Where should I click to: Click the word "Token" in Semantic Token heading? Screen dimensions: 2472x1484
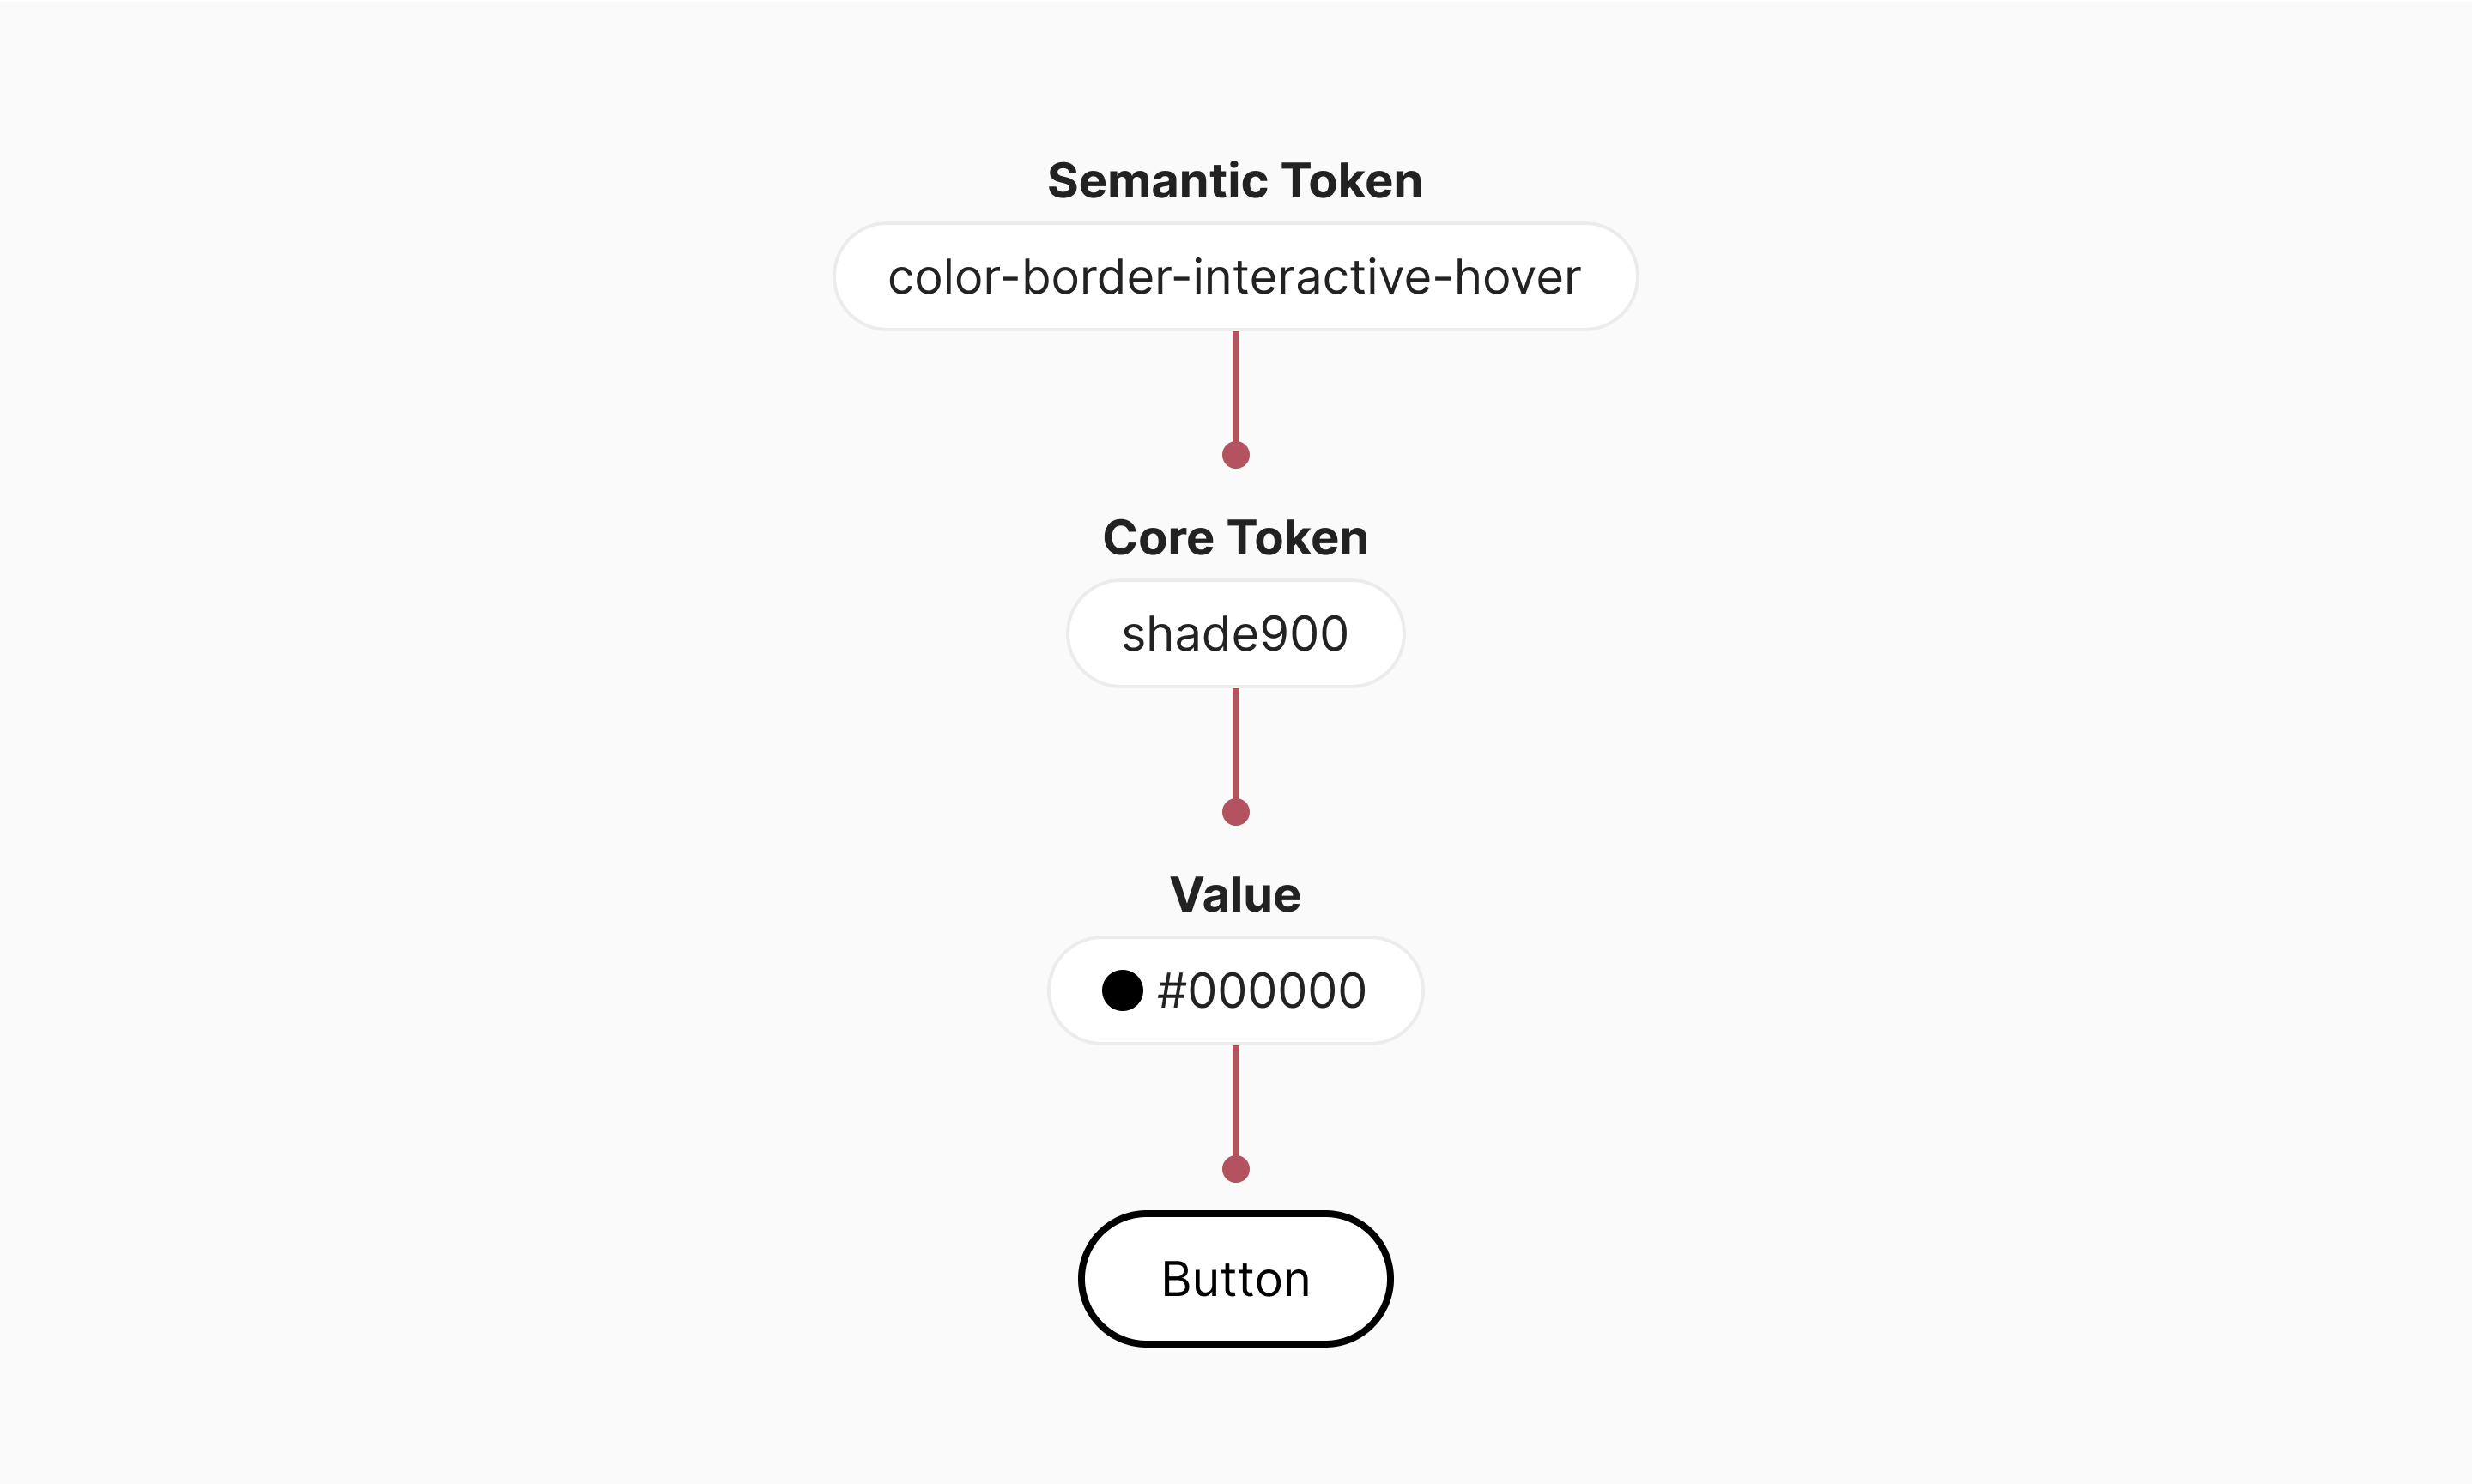coord(1351,181)
